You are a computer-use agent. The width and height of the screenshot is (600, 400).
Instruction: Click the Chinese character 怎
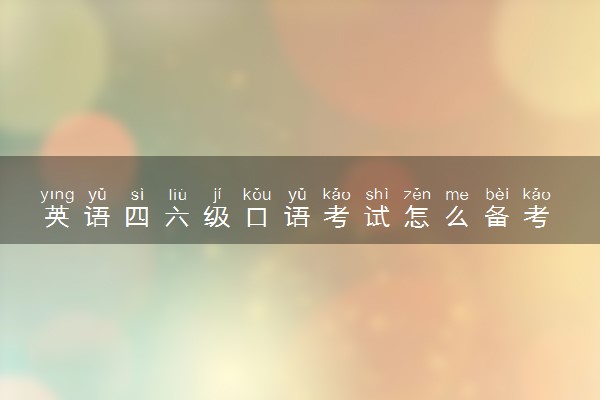coord(417,216)
